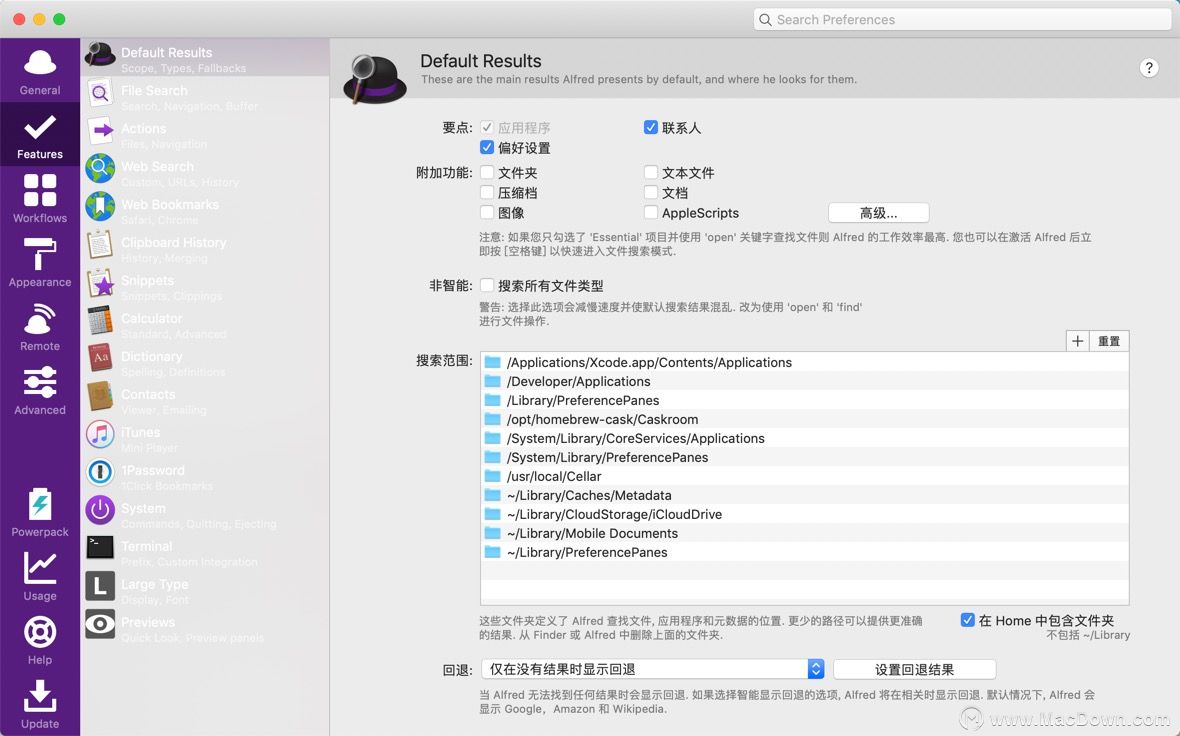Open the question mark help button
1180x736 pixels.
tap(1148, 68)
